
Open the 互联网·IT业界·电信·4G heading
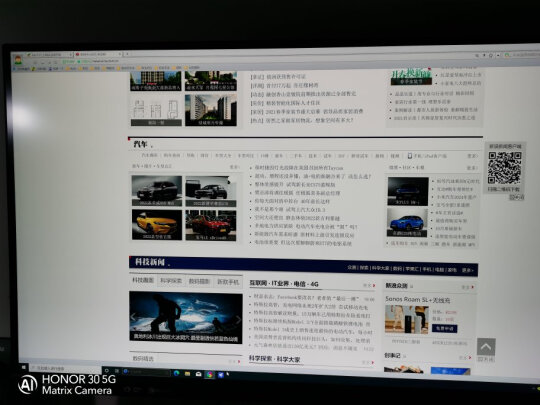coord(284,284)
